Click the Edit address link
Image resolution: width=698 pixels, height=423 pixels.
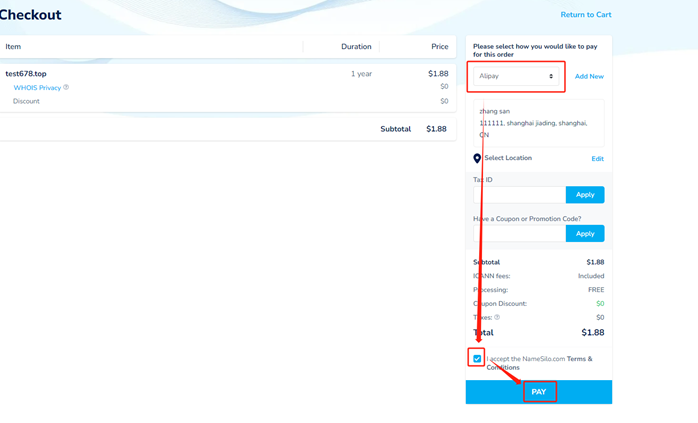coord(597,159)
